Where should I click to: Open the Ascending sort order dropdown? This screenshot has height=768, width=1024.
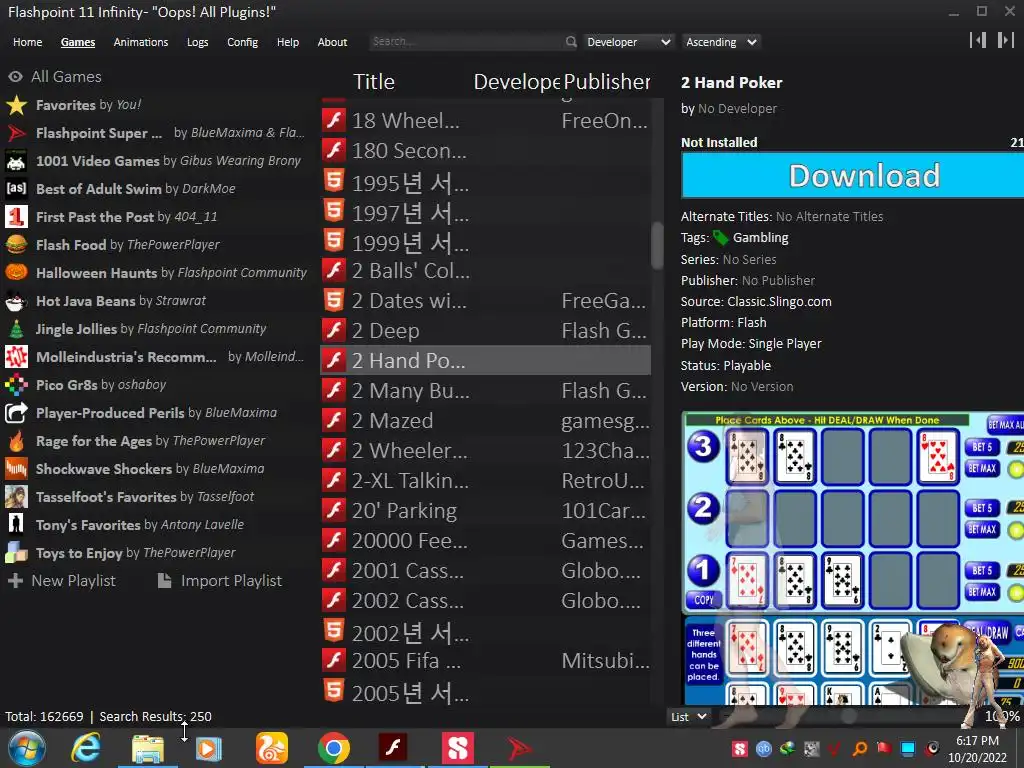pyautogui.click(x=721, y=42)
